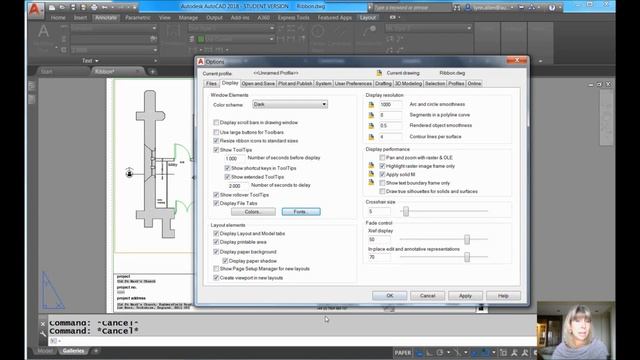The image size is (640, 360).
Task: Click the Arc and circle smoothness input field
Action: 391,104
